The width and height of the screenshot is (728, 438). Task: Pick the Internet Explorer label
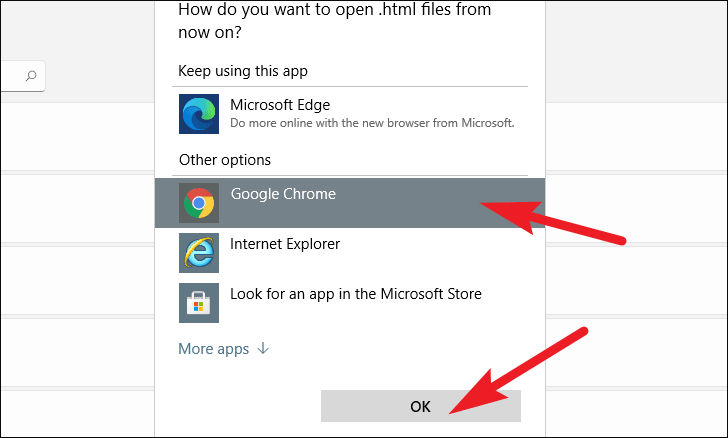[285, 244]
